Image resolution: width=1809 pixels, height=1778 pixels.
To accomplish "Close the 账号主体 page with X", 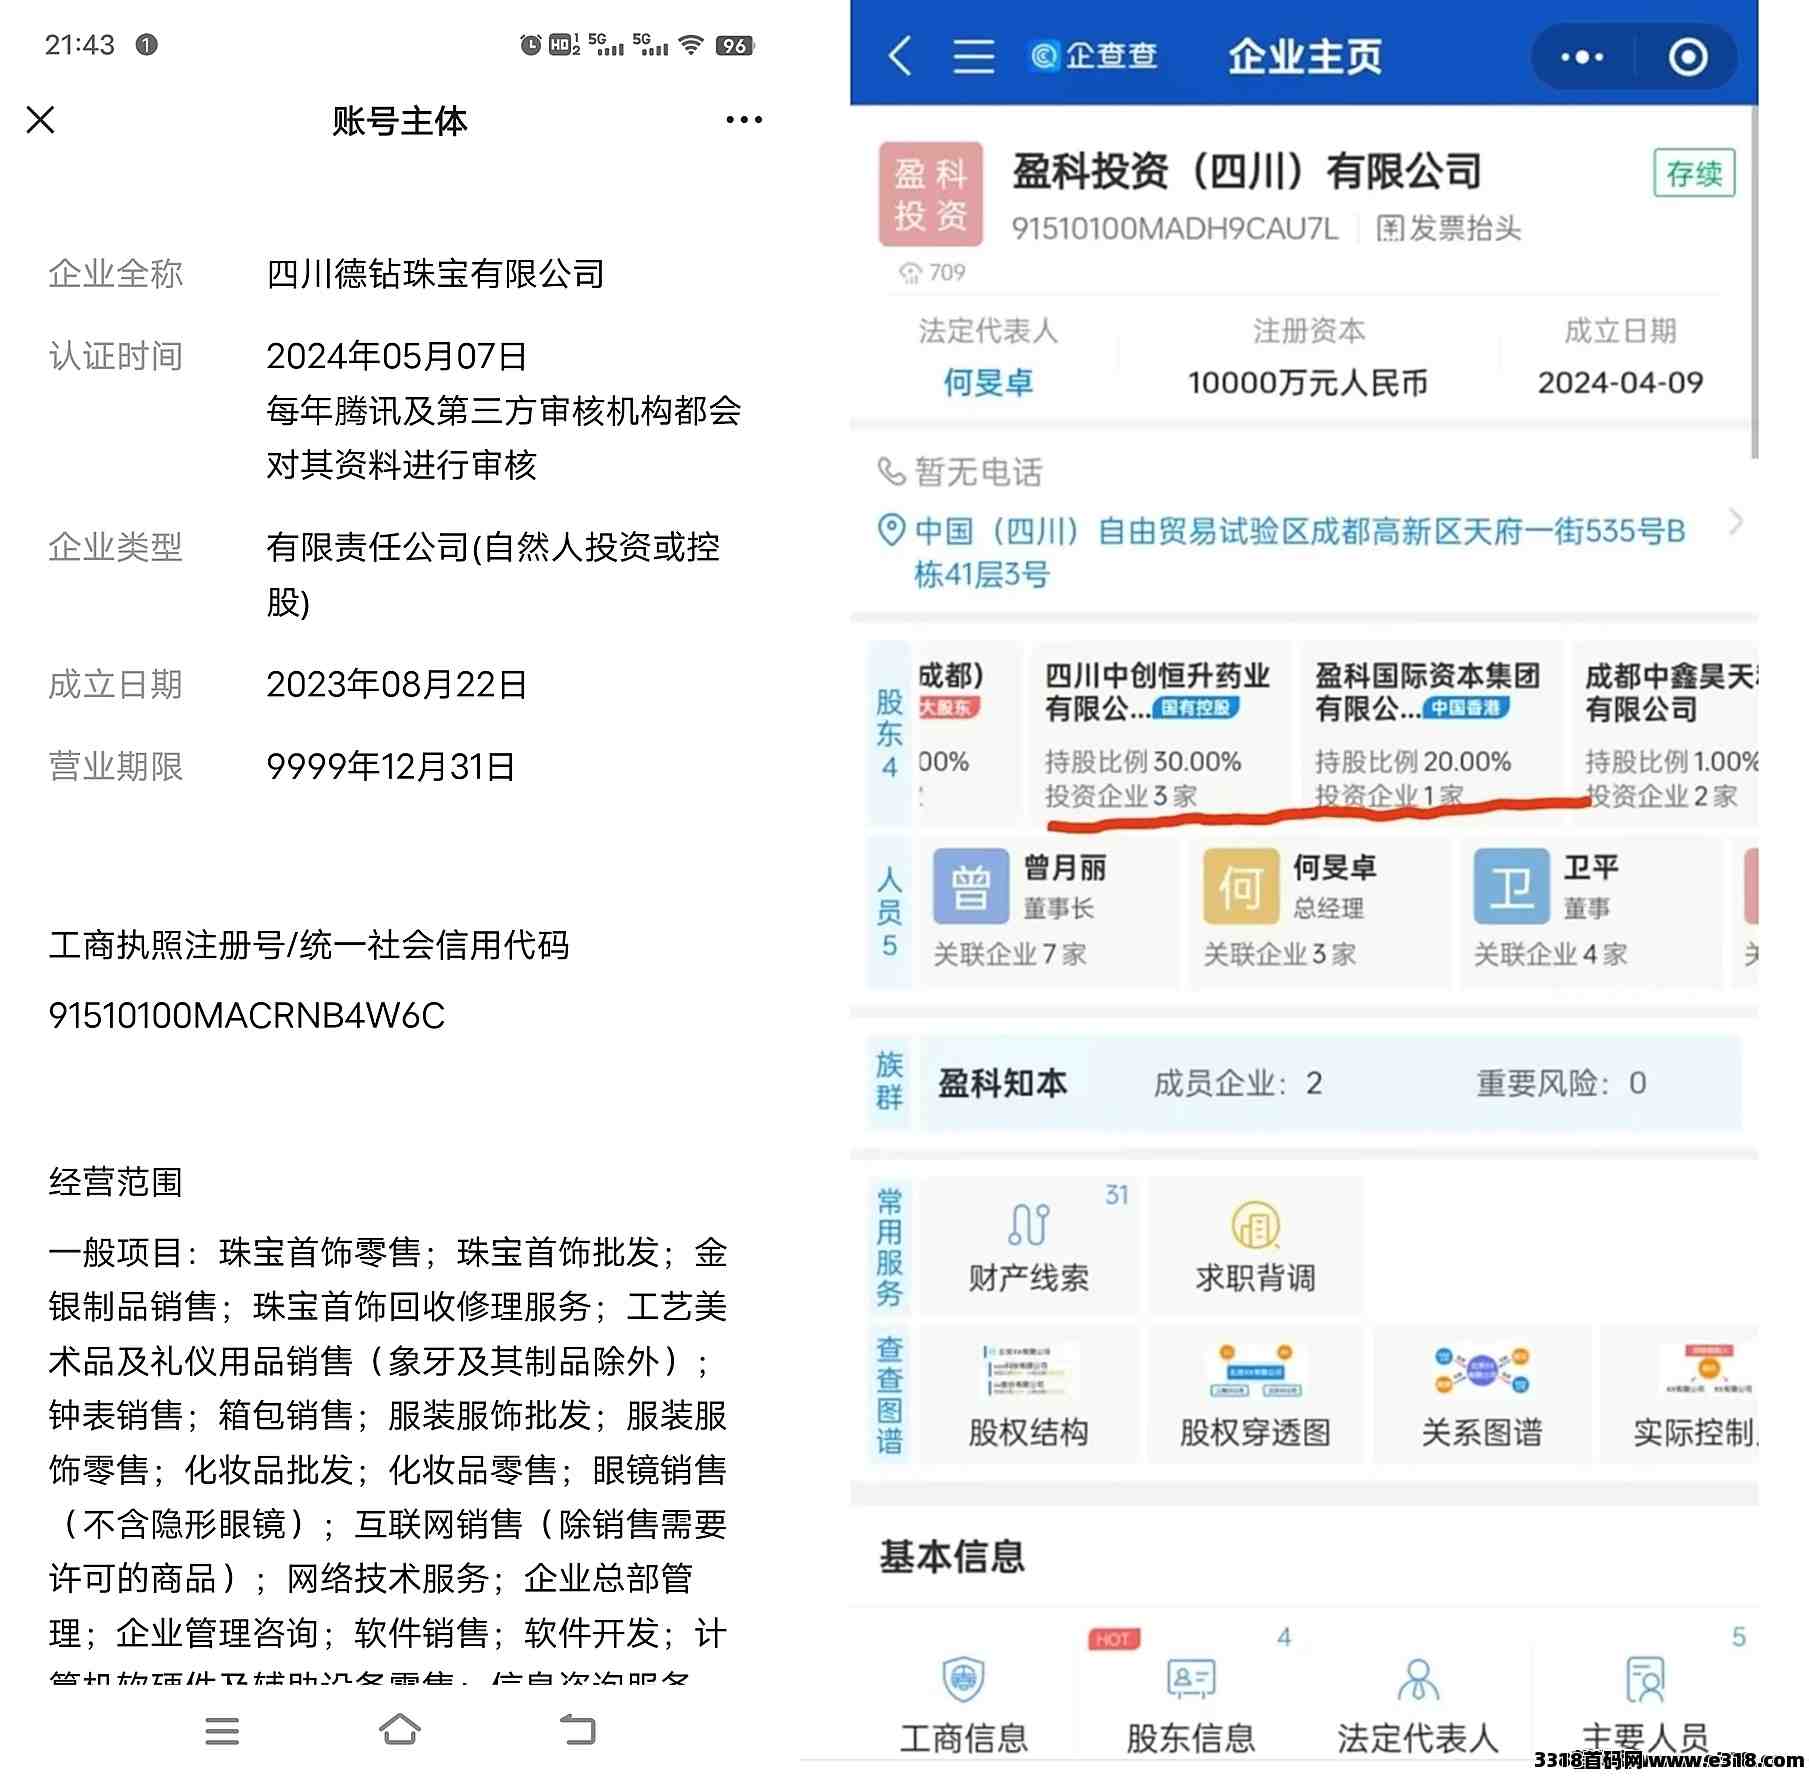I will click(40, 120).
